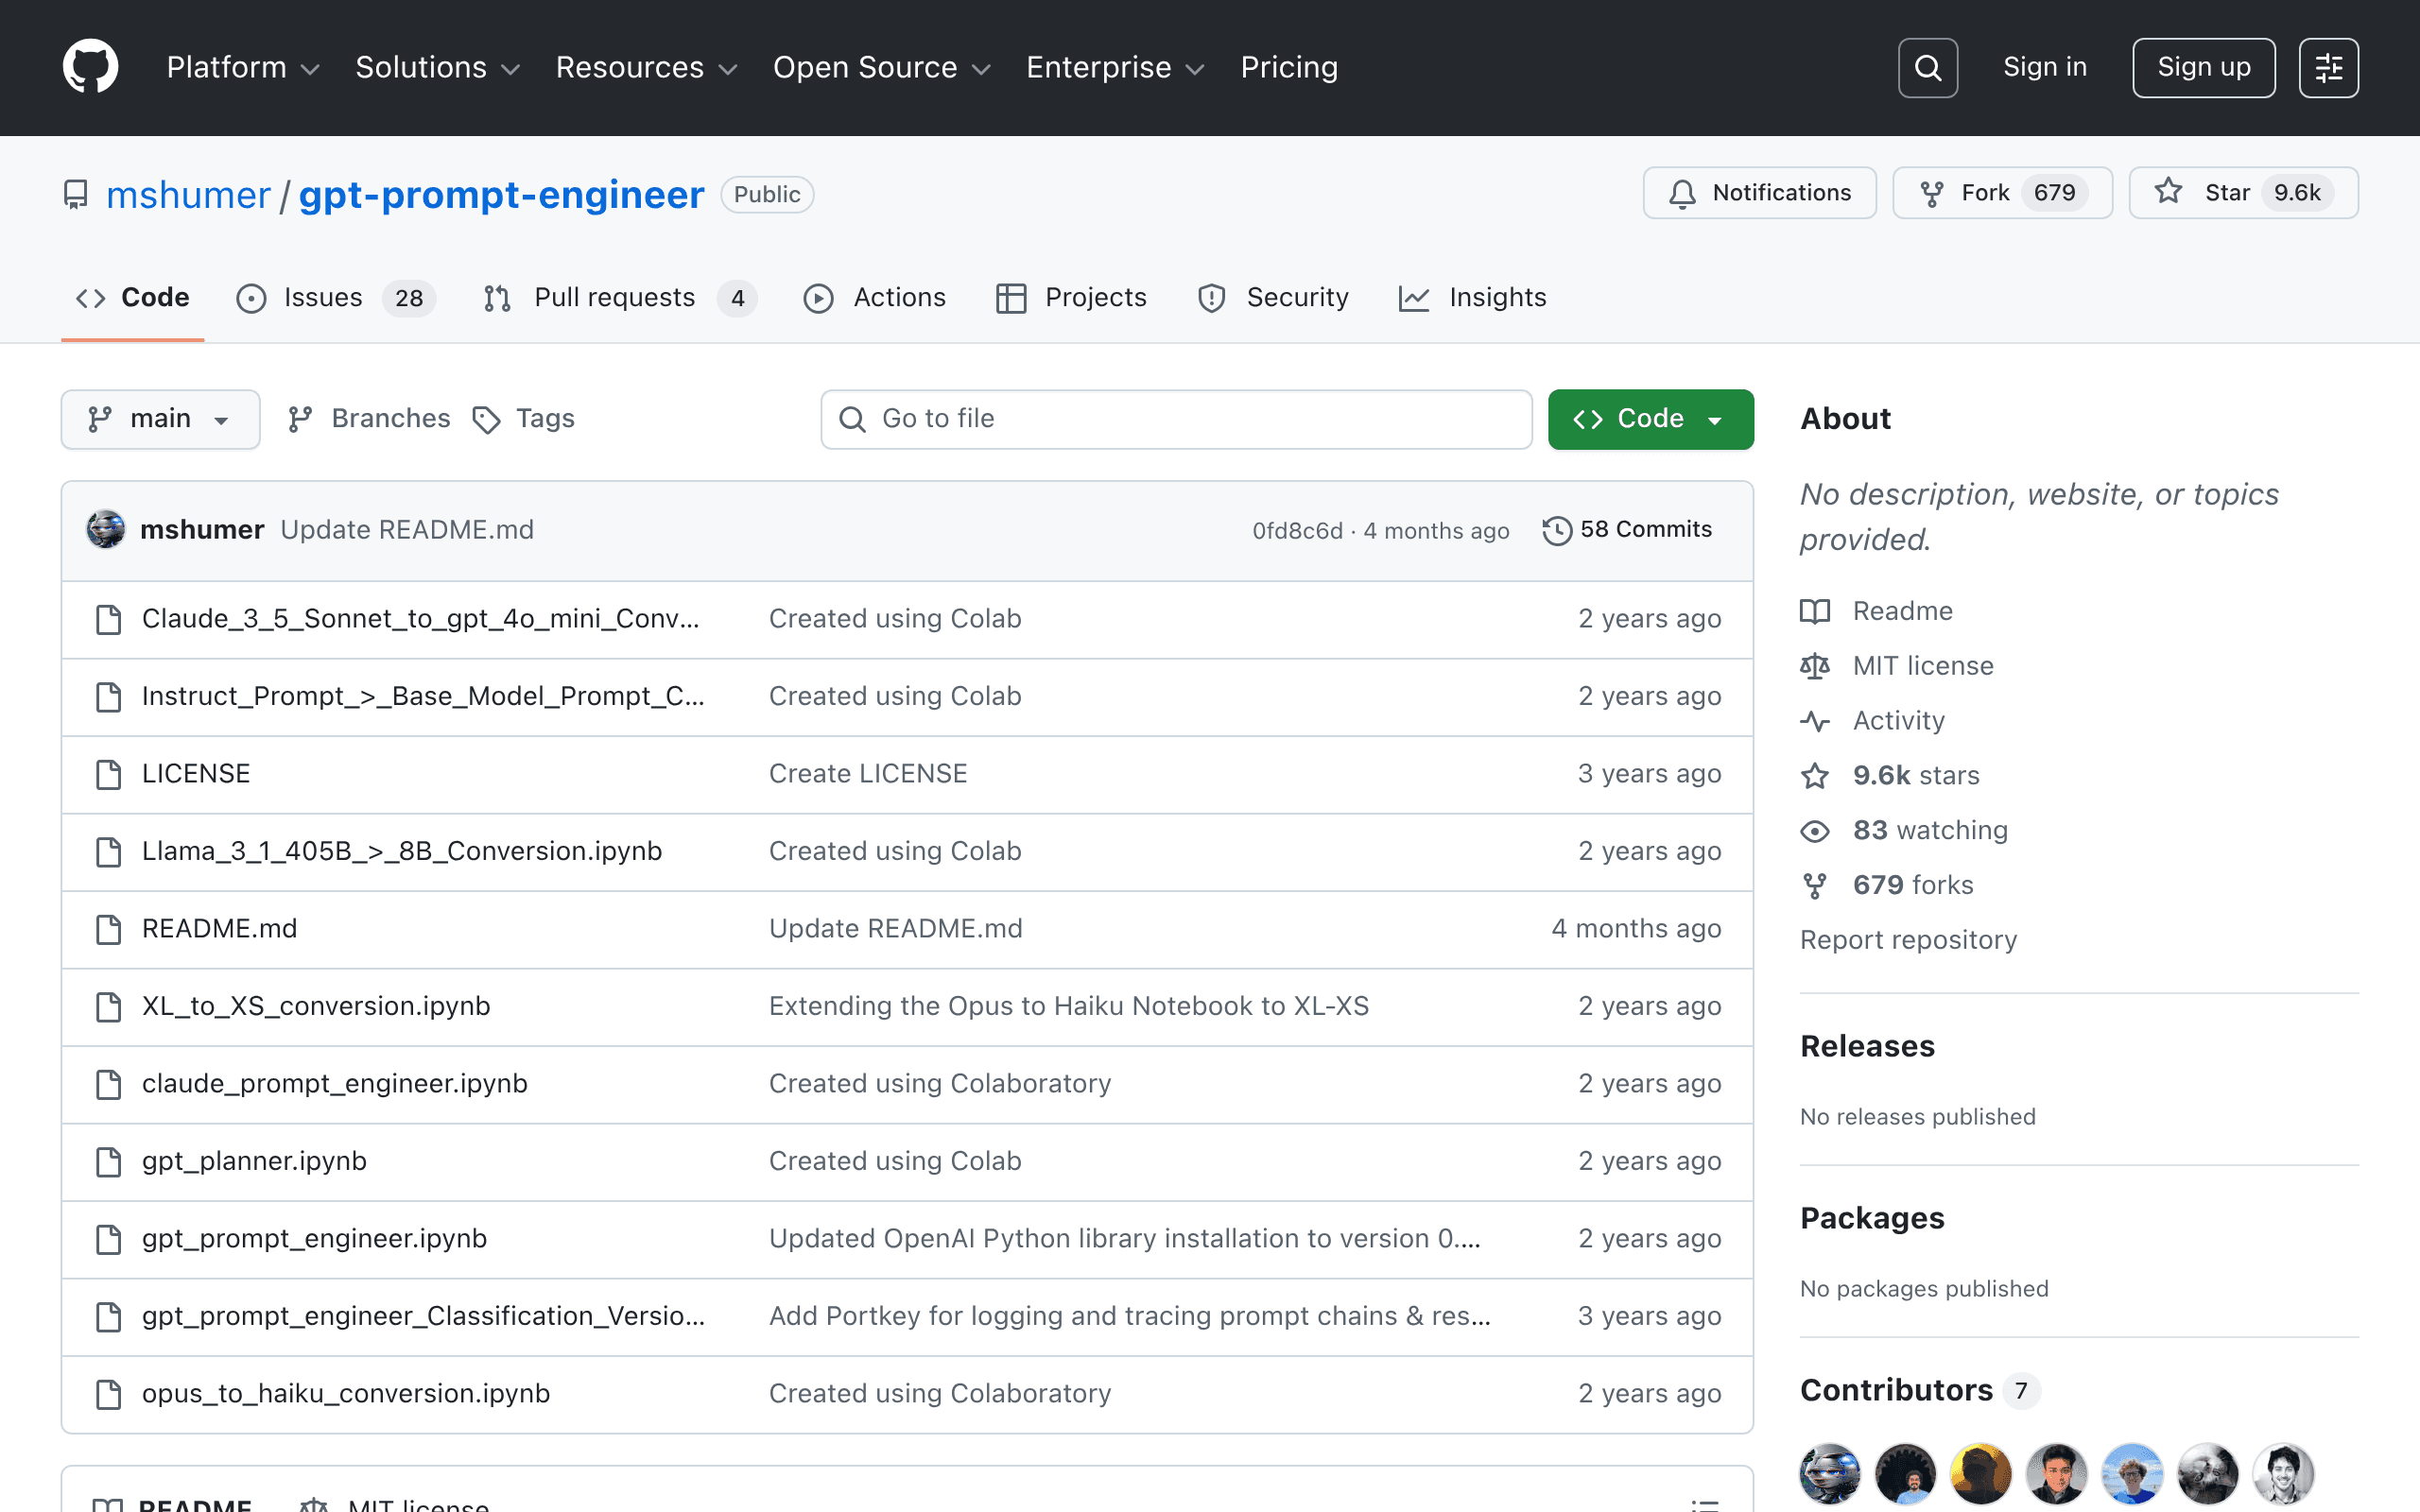Open the Actions tab
The width and height of the screenshot is (2420, 1512).
(875, 298)
